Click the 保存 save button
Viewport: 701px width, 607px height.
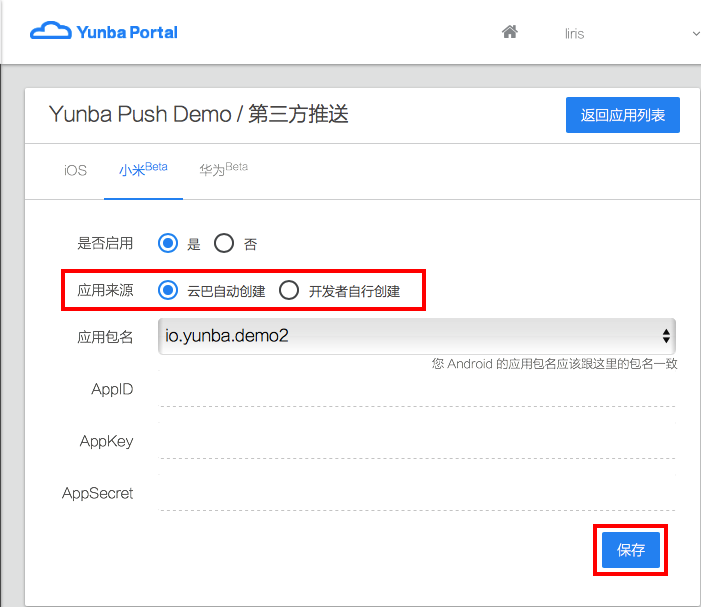[x=630, y=550]
